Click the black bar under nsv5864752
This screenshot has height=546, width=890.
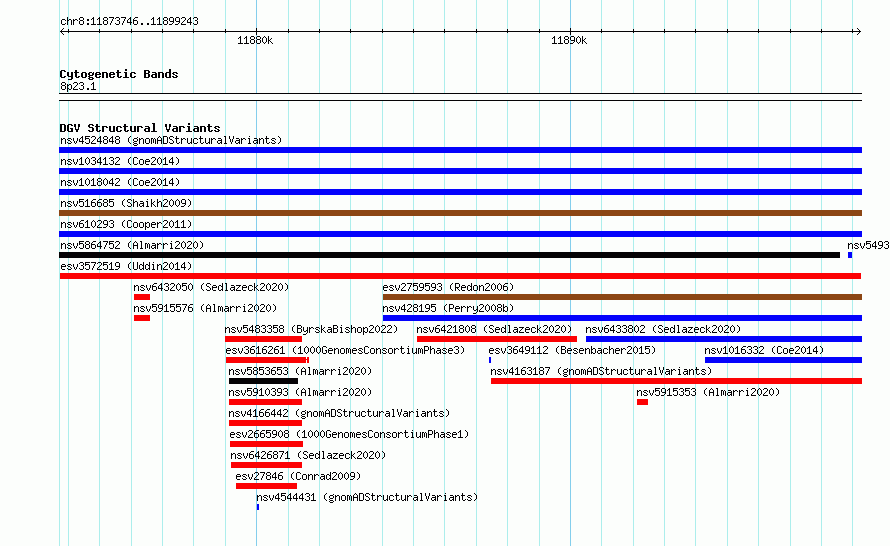coord(450,255)
